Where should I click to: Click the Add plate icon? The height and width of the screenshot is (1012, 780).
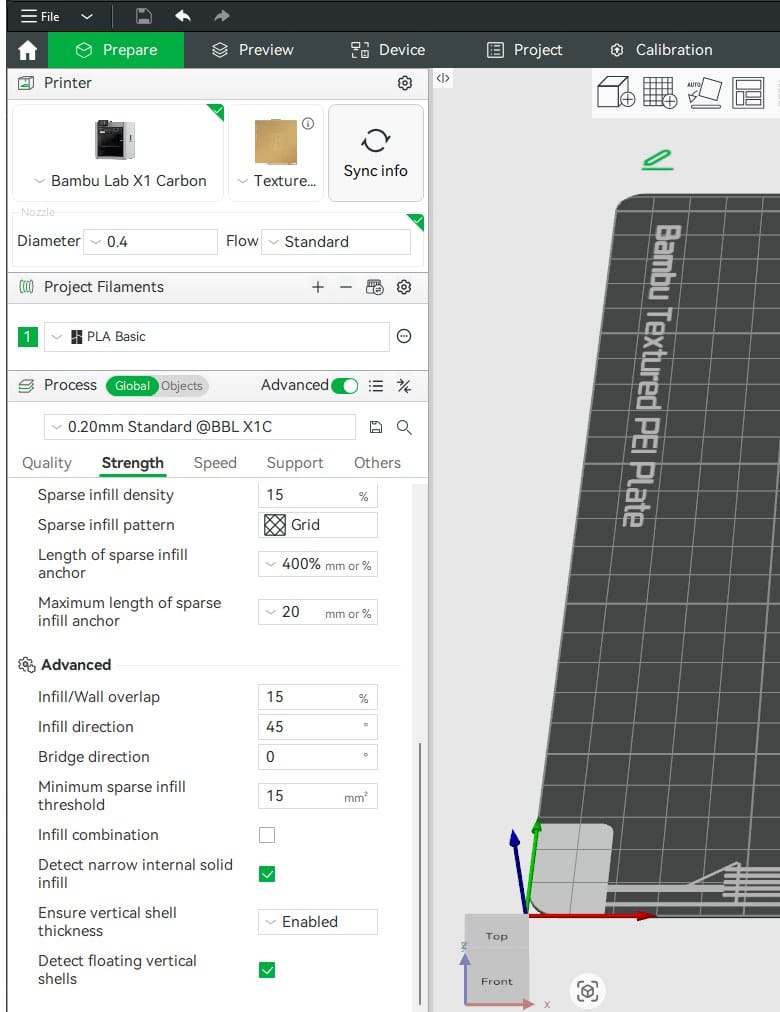(659, 92)
